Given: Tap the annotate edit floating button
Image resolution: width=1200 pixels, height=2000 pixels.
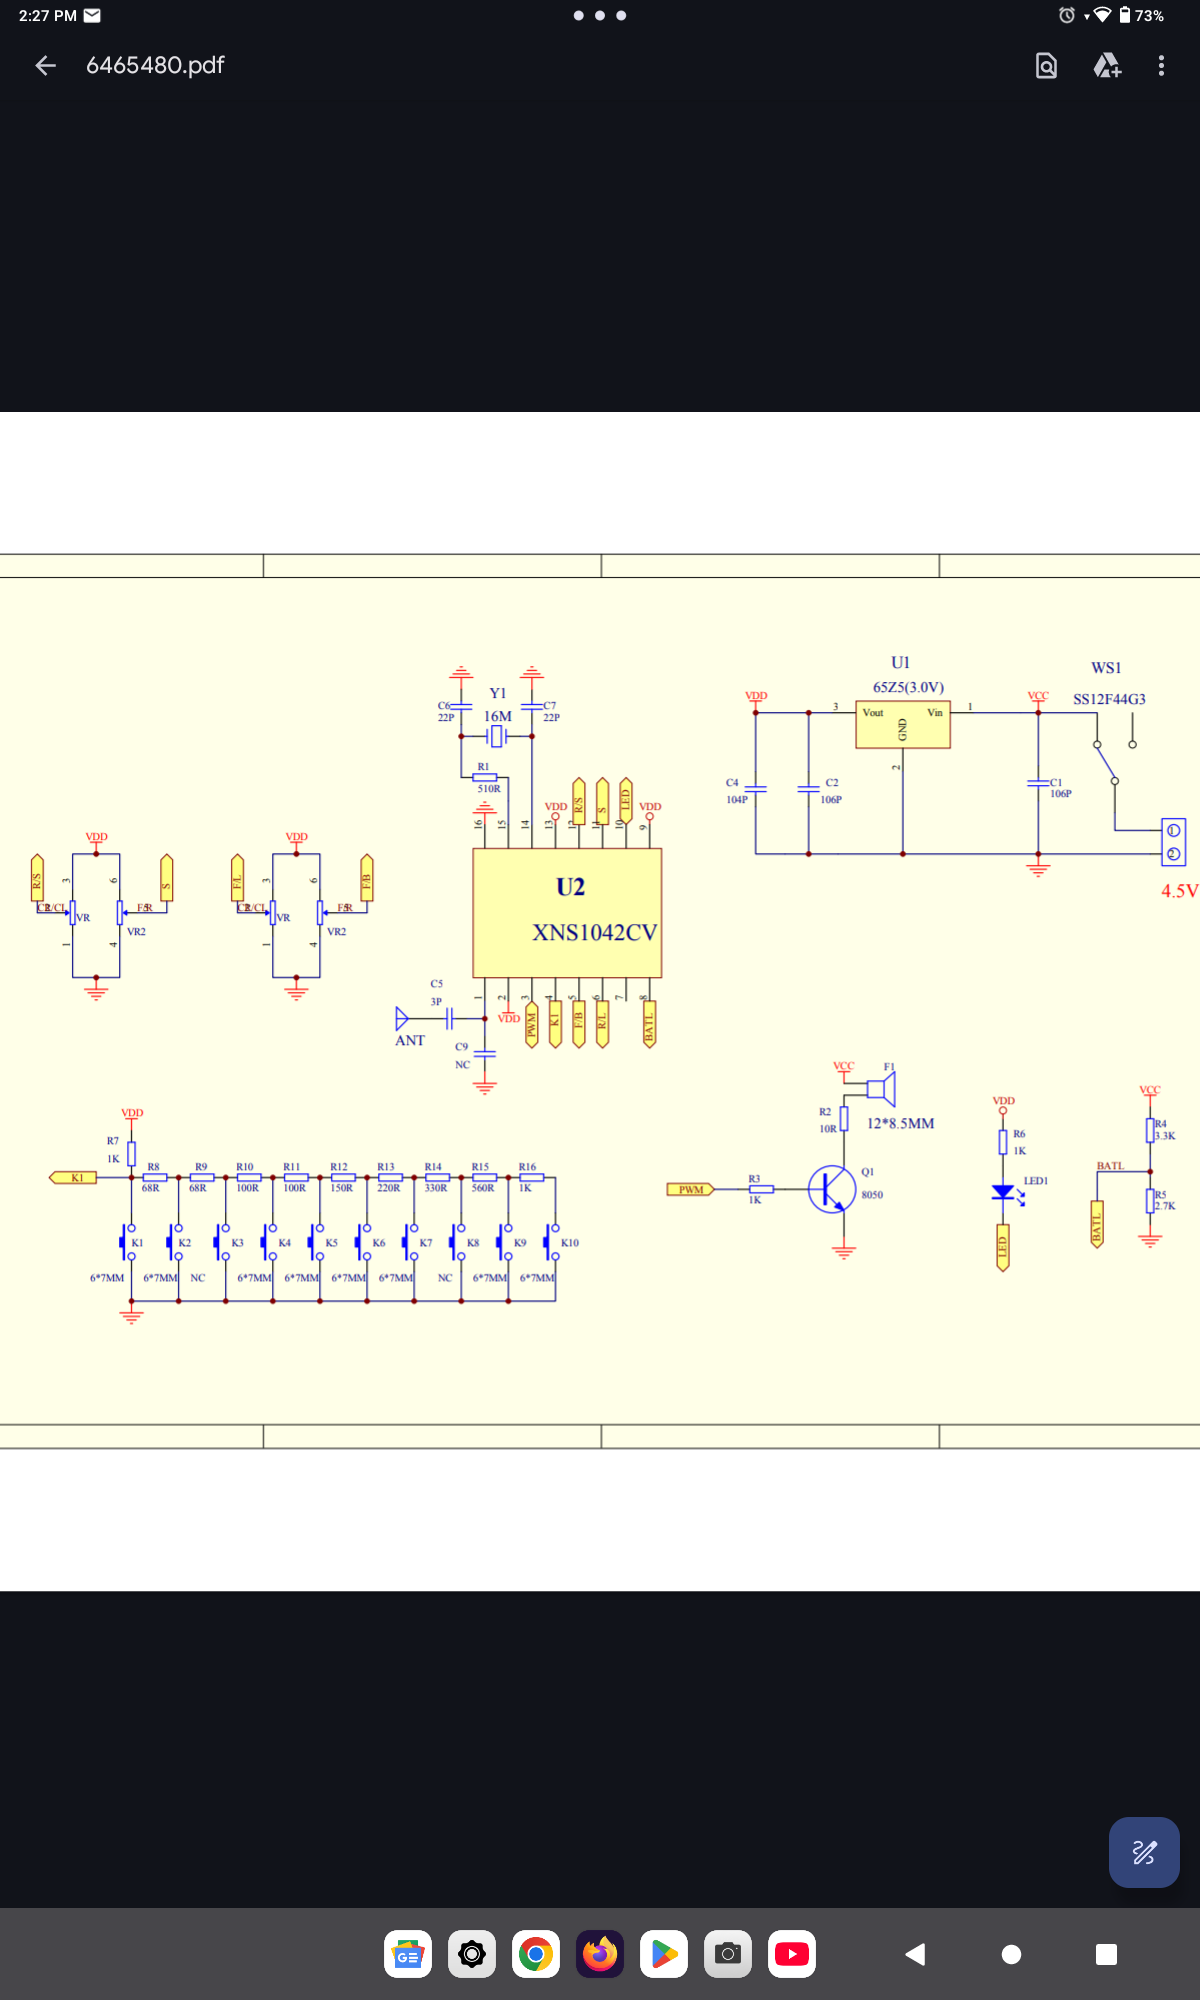Looking at the screenshot, I should pyautogui.click(x=1144, y=1852).
